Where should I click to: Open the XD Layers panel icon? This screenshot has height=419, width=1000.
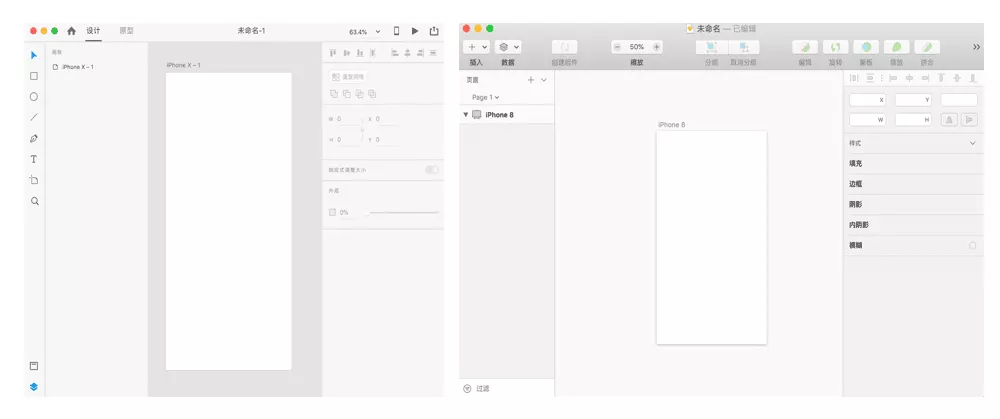click(34, 386)
